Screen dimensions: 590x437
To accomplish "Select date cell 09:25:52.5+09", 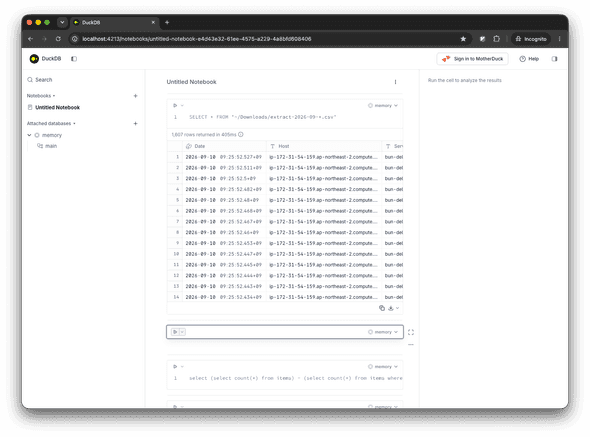I will (x=224, y=178).
